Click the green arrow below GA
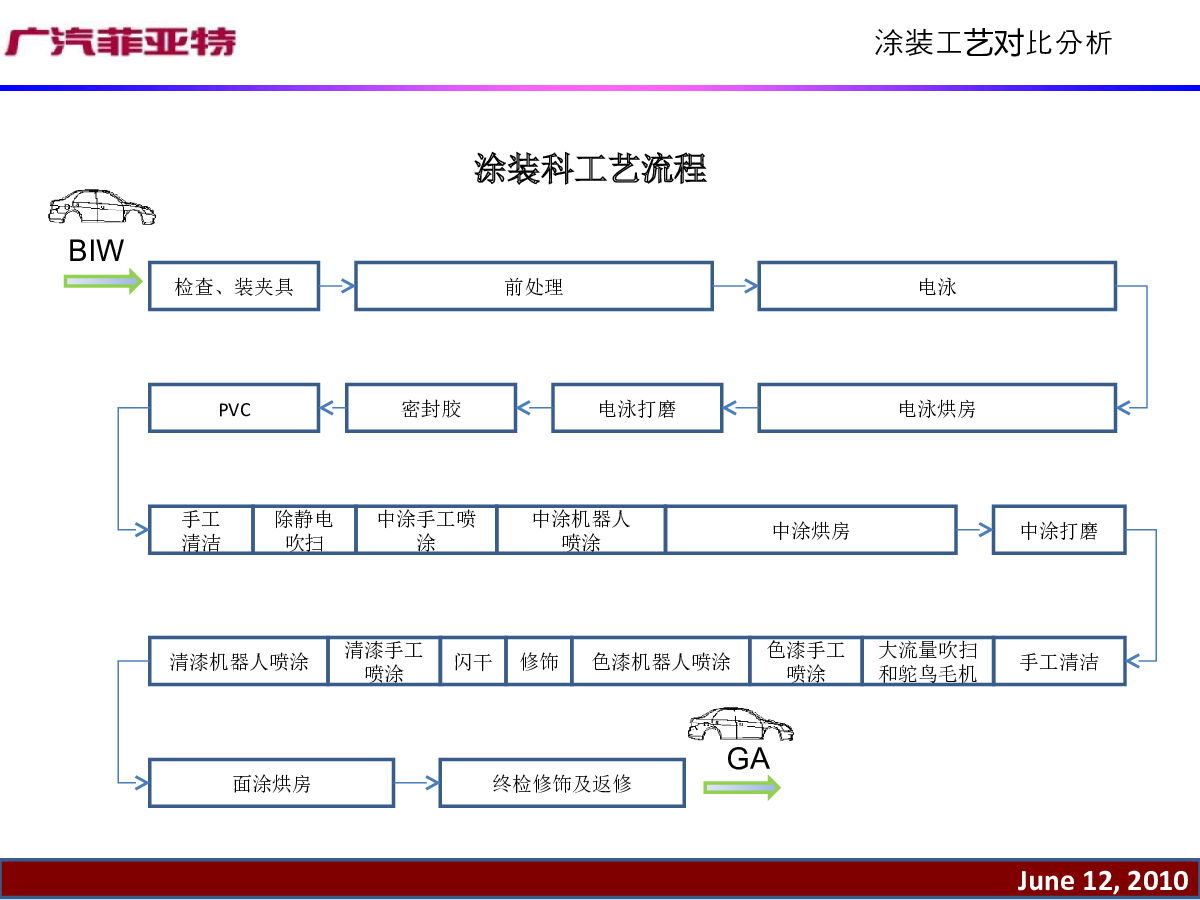The width and height of the screenshot is (1200, 900). (742, 787)
